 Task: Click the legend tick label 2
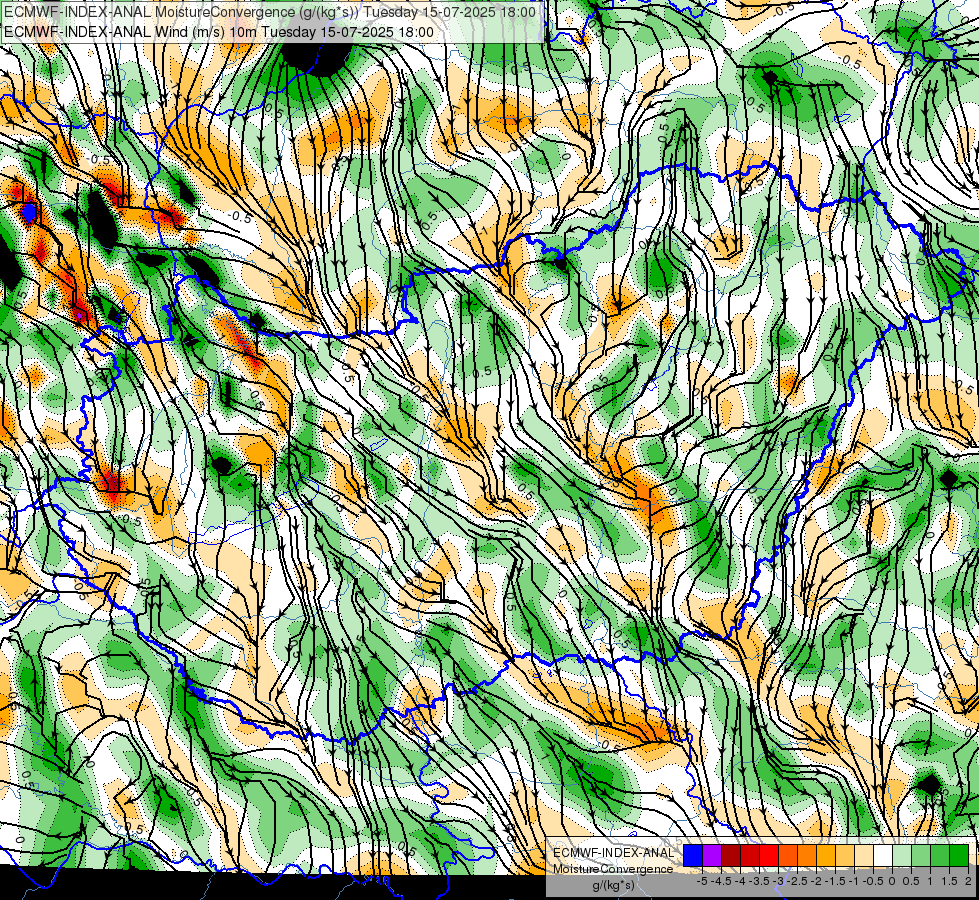coord(968,881)
